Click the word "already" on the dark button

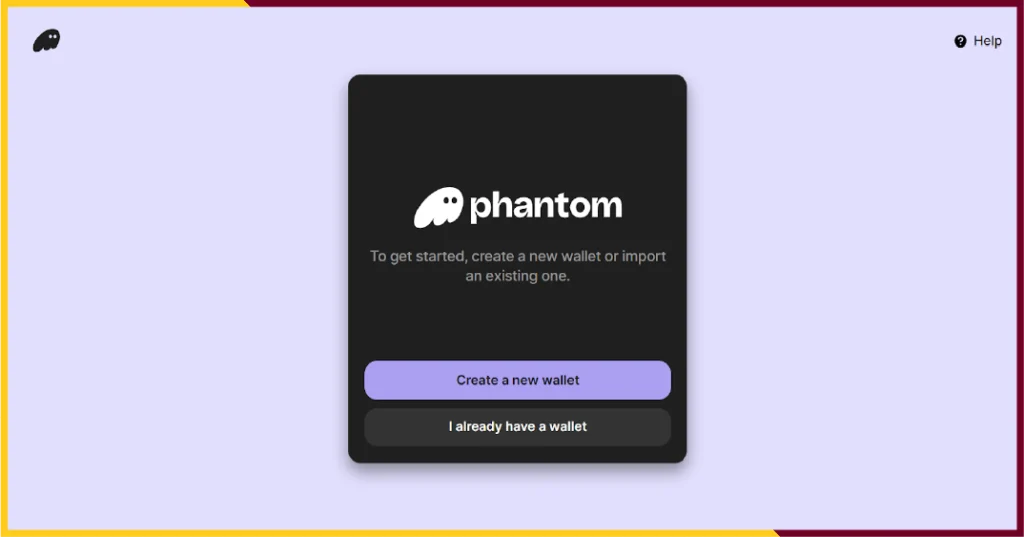tap(479, 427)
